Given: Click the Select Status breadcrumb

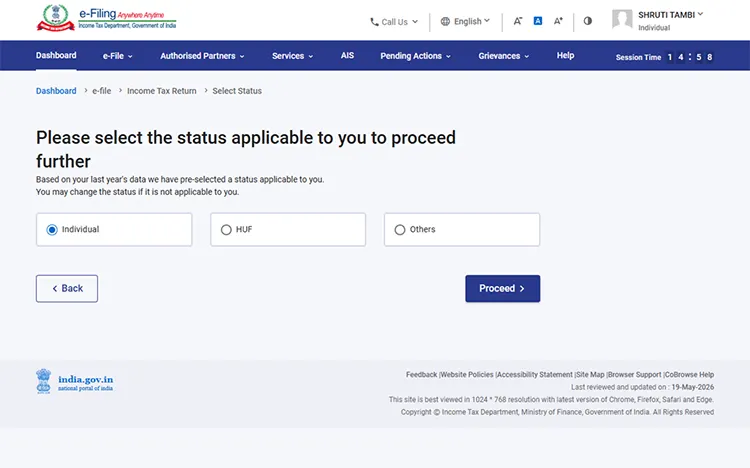Looking at the screenshot, I should point(237,91).
